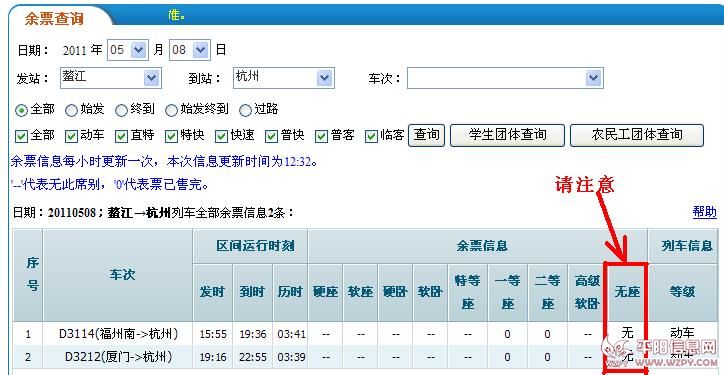Uncheck the 快速 checkbox
The width and height of the screenshot is (724, 375).
point(221,136)
